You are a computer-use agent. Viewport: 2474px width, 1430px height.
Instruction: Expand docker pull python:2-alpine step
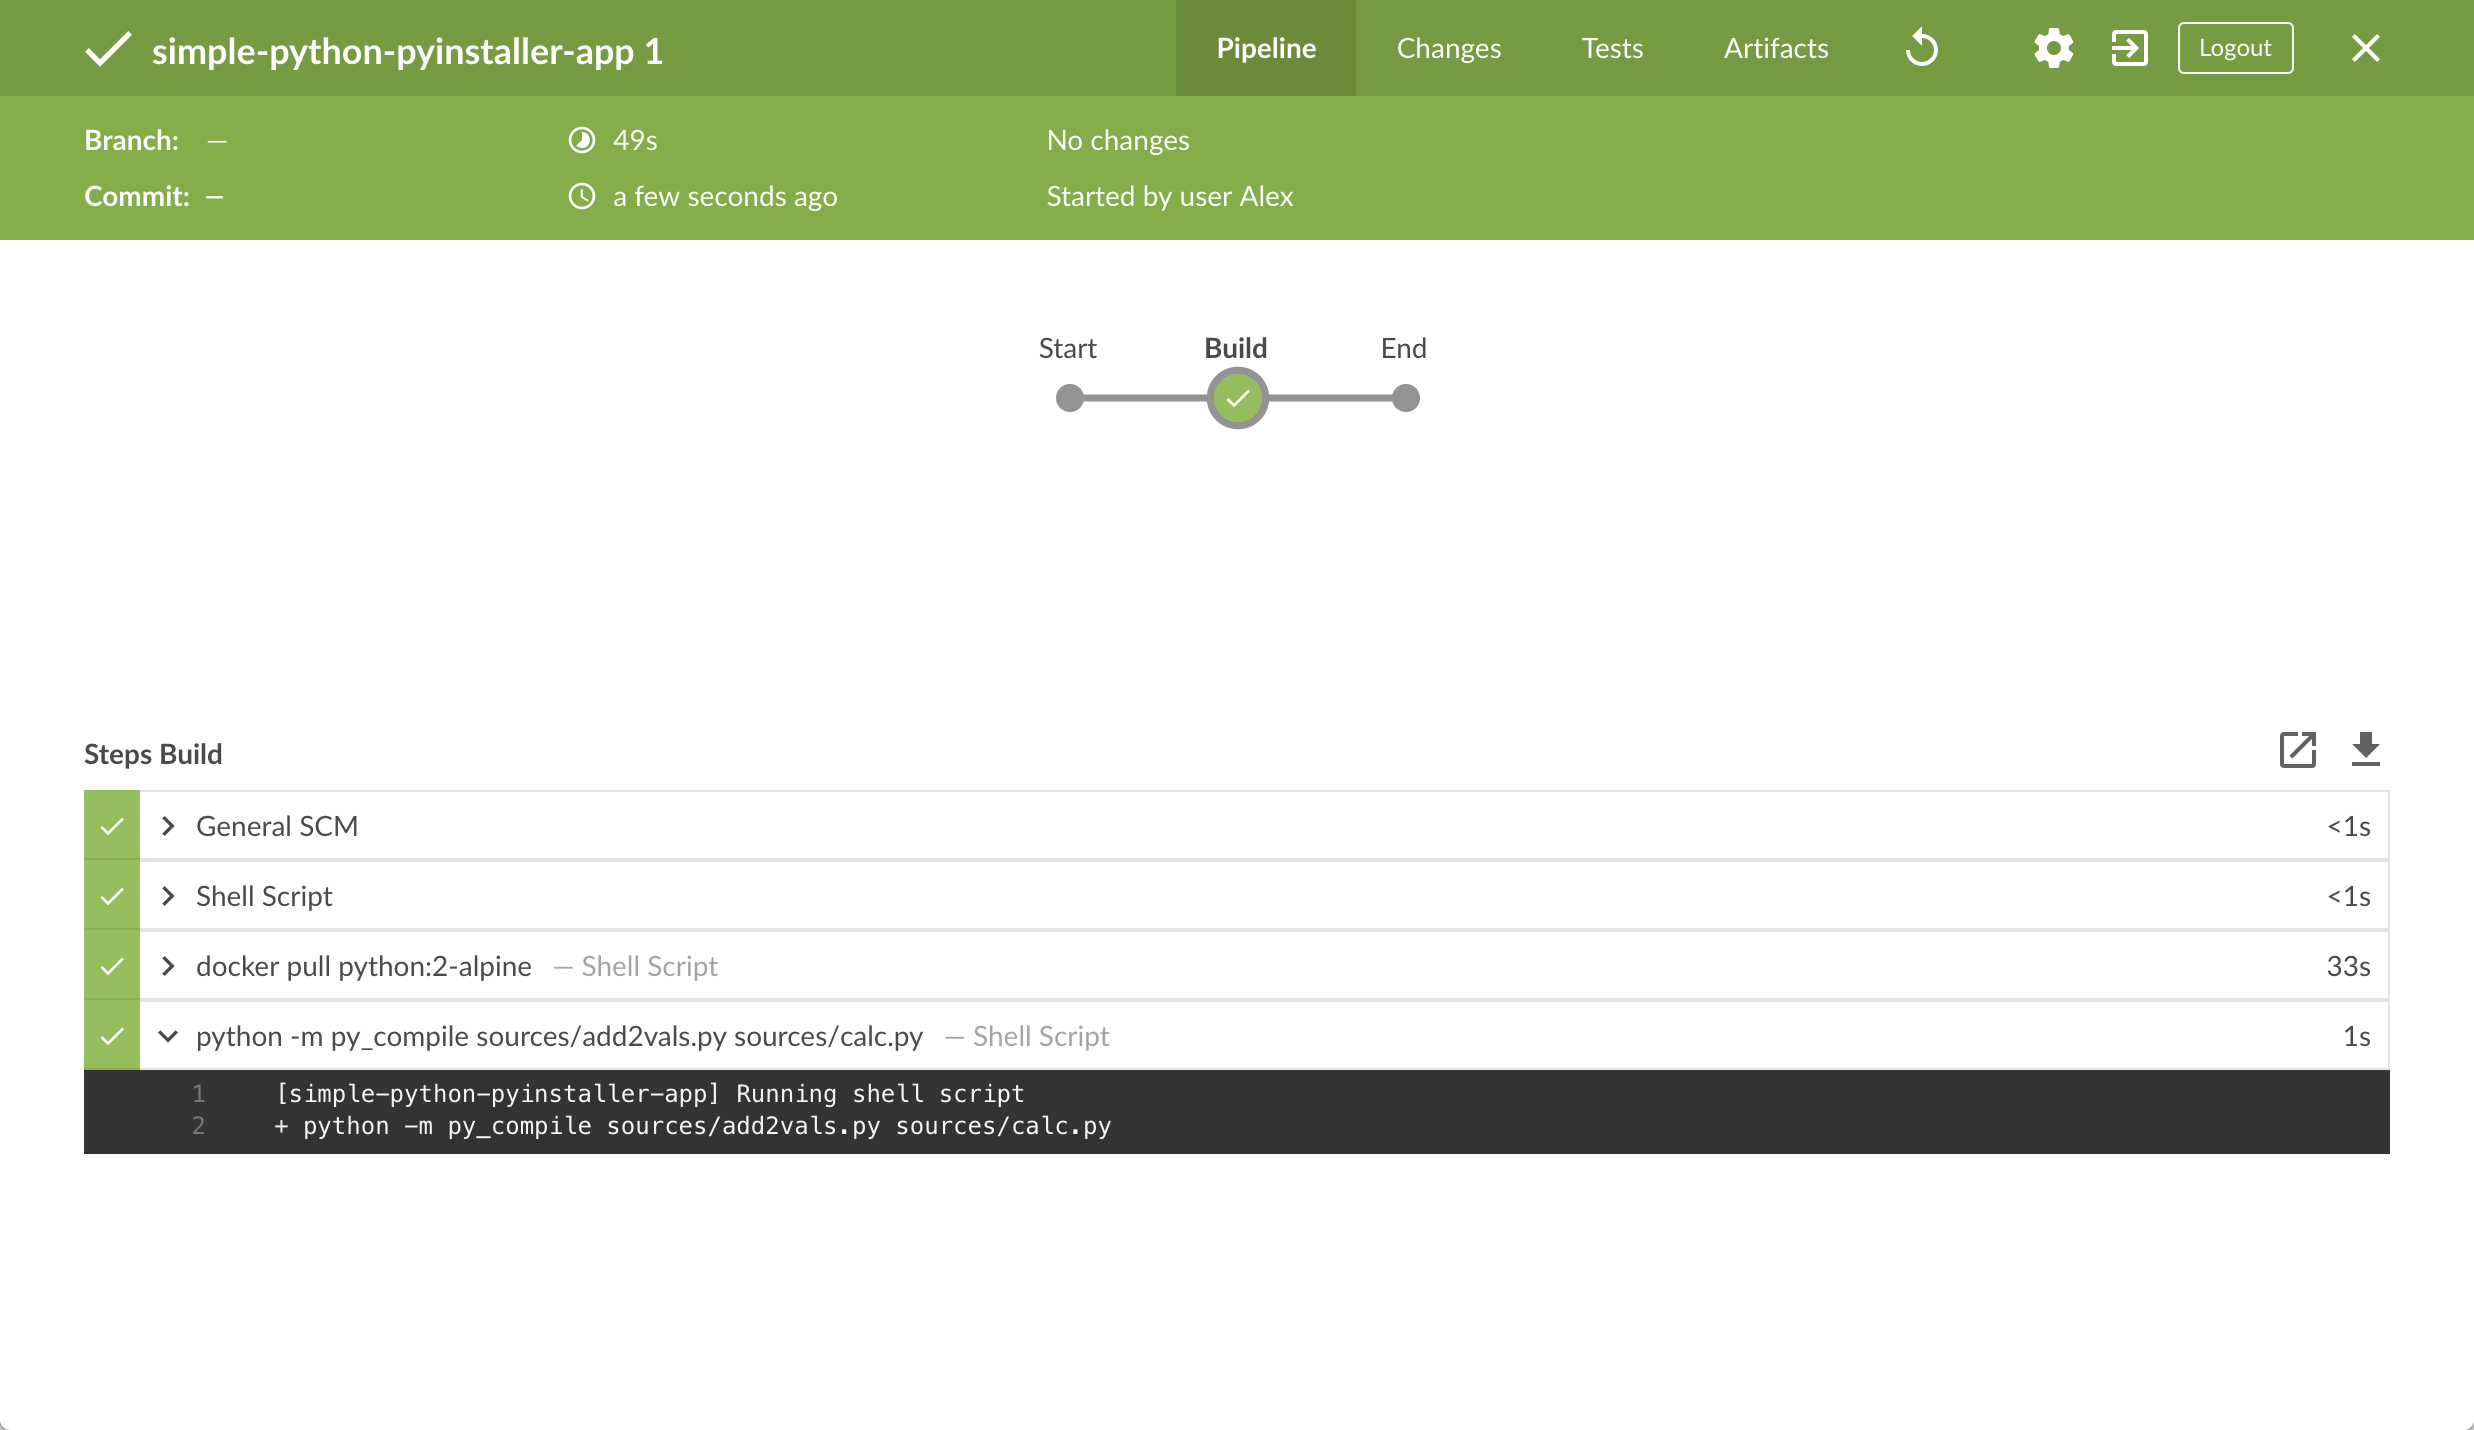[168, 966]
